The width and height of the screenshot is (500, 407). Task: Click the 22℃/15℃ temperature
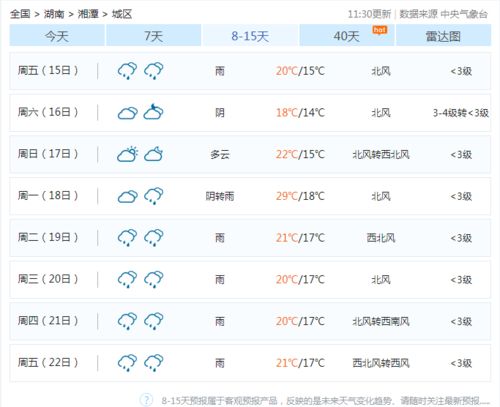(x=300, y=154)
